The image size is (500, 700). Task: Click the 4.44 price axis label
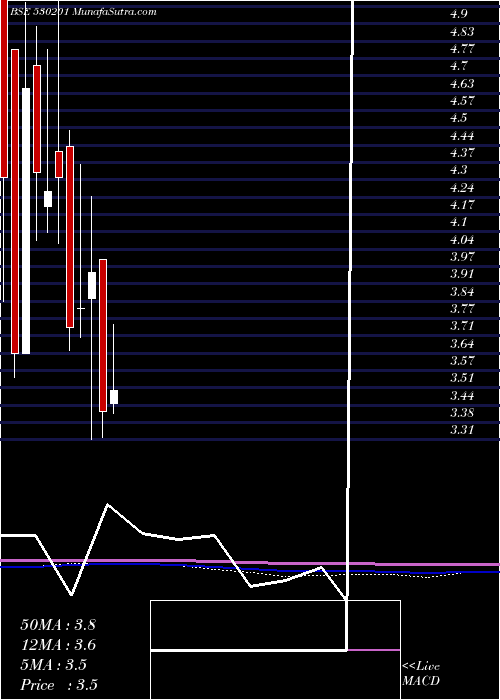tap(462, 135)
